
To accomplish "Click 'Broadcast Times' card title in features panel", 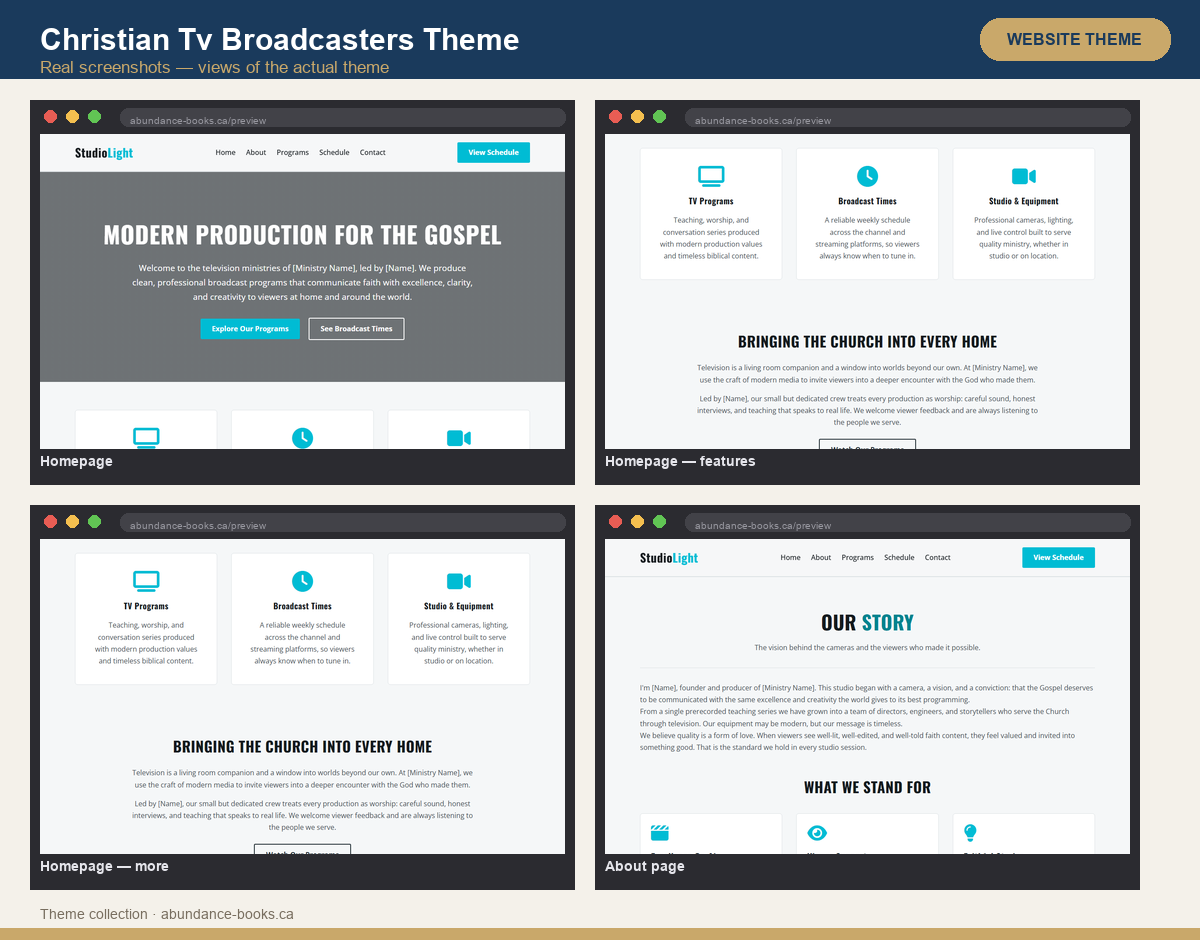I will pyautogui.click(x=867, y=201).
